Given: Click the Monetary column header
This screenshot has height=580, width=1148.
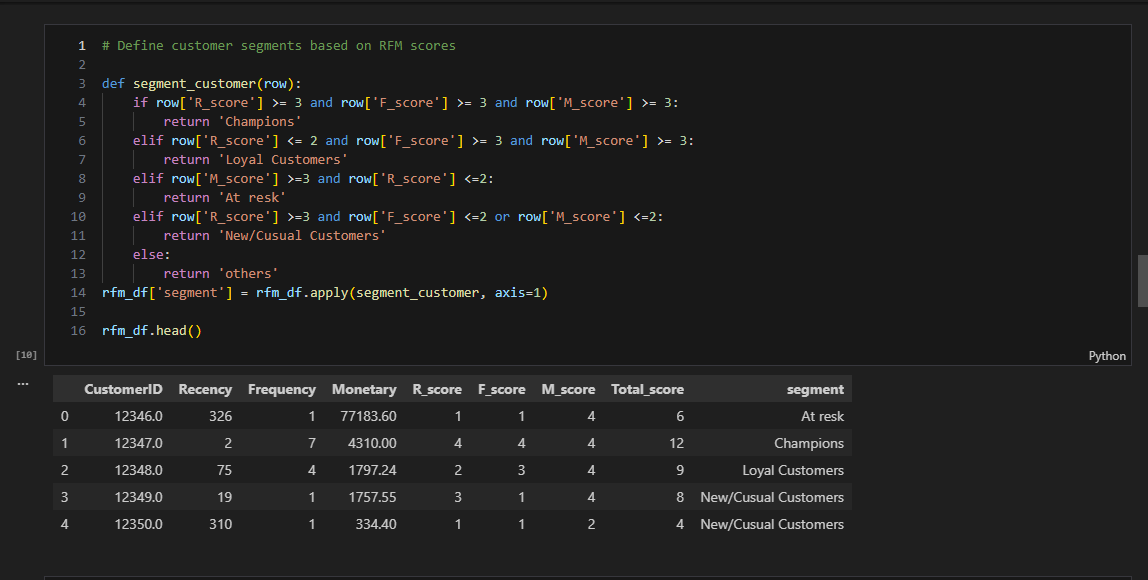Looking at the screenshot, I should coord(363,389).
